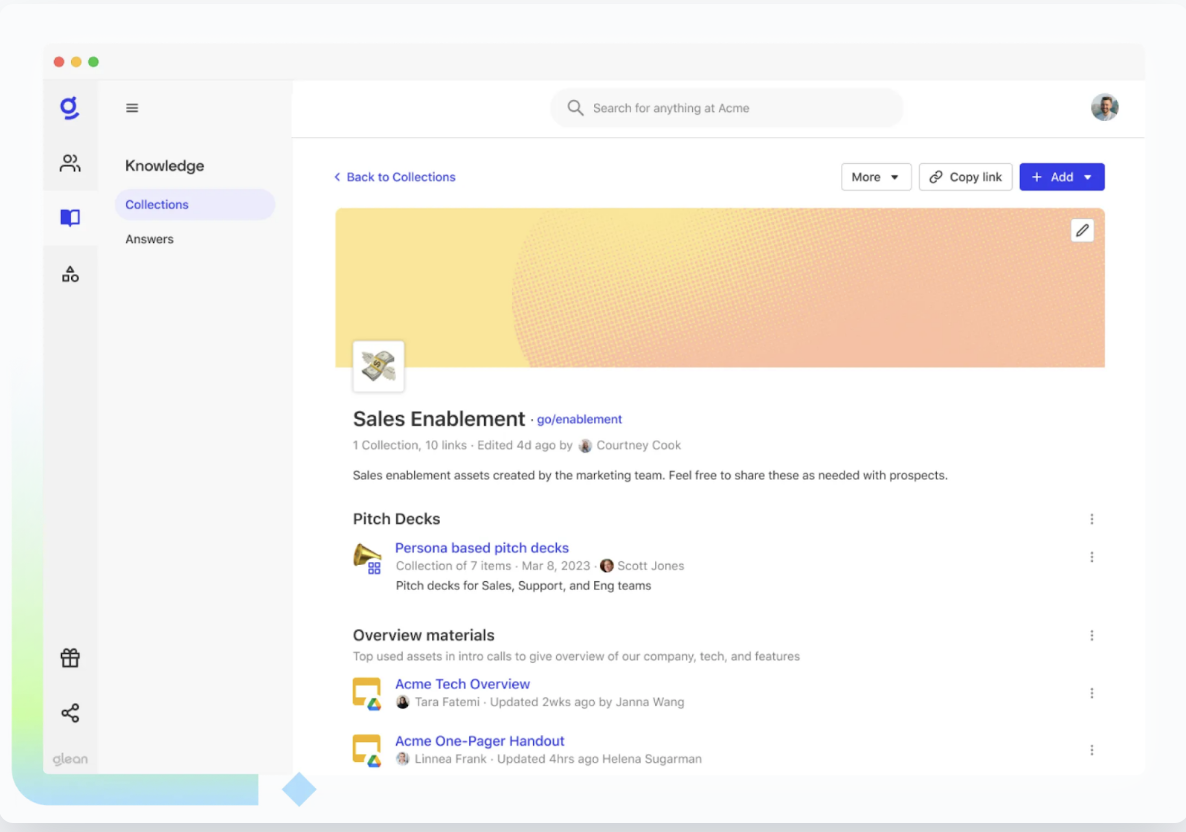The height and width of the screenshot is (832, 1186).
Task: Click the gift icon in sidebar
Action: tap(70, 658)
